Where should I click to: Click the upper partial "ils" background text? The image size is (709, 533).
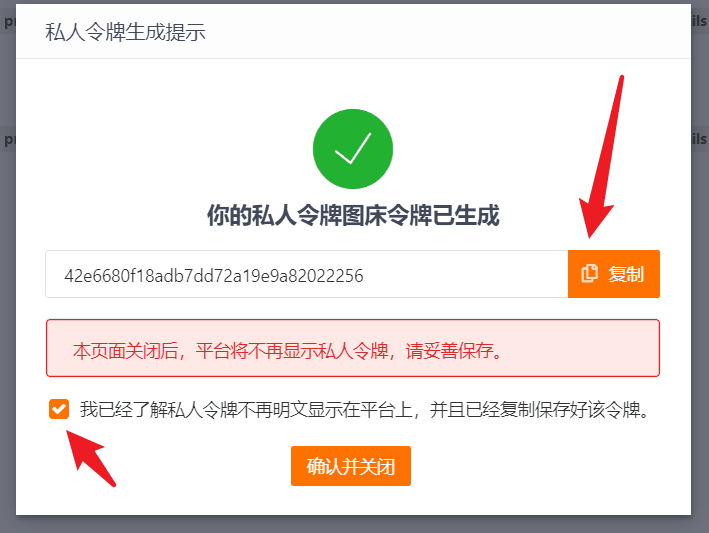[699, 20]
